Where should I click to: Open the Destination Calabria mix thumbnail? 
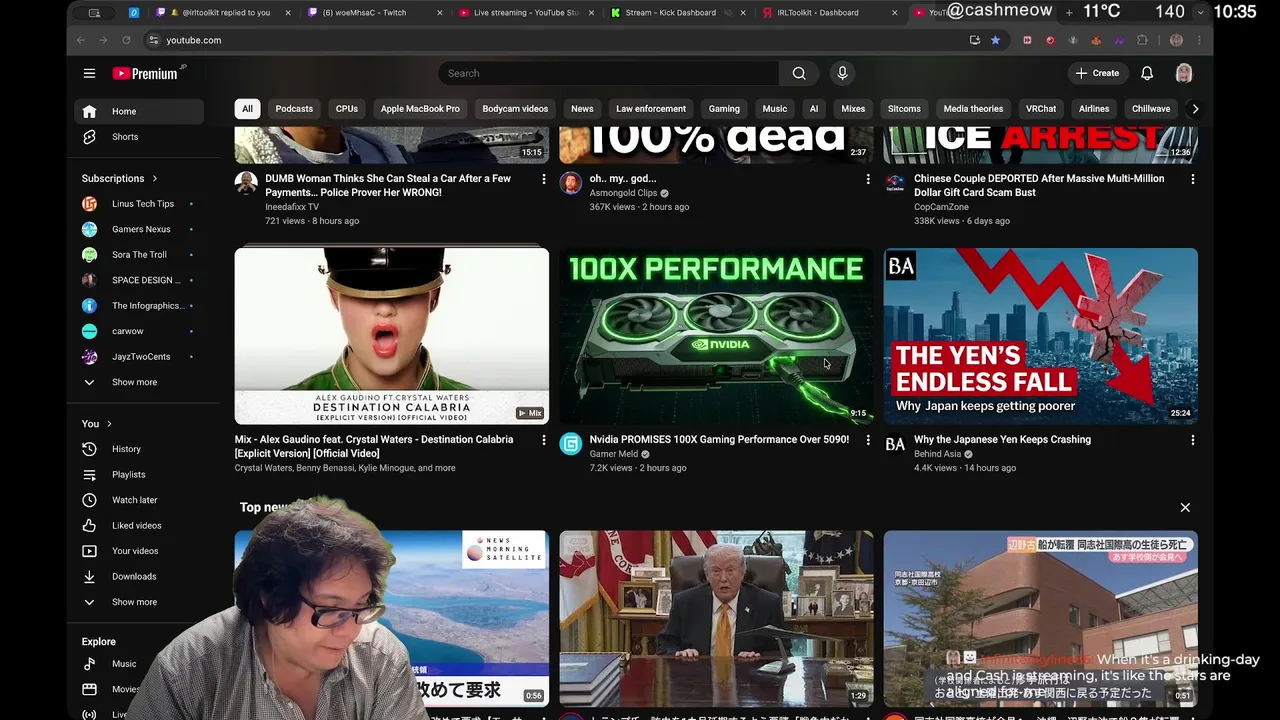click(x=392, y=336)
